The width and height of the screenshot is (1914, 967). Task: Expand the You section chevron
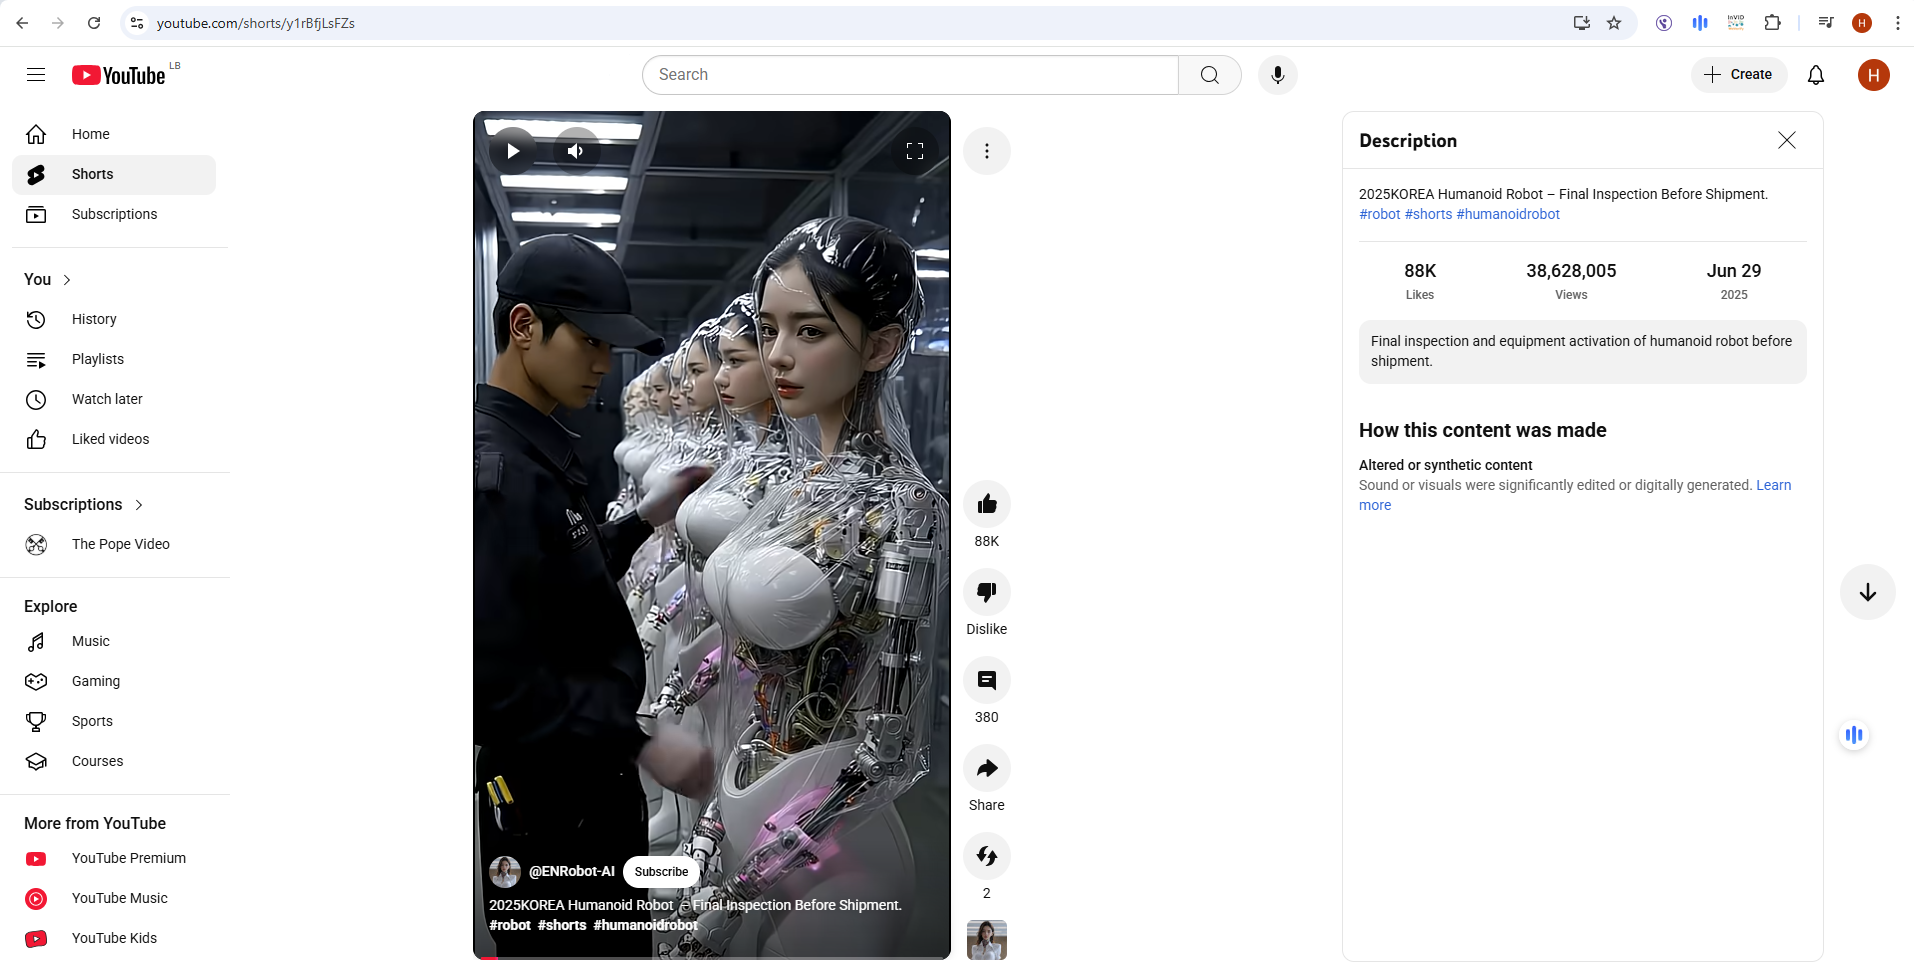tap(67, 280)
